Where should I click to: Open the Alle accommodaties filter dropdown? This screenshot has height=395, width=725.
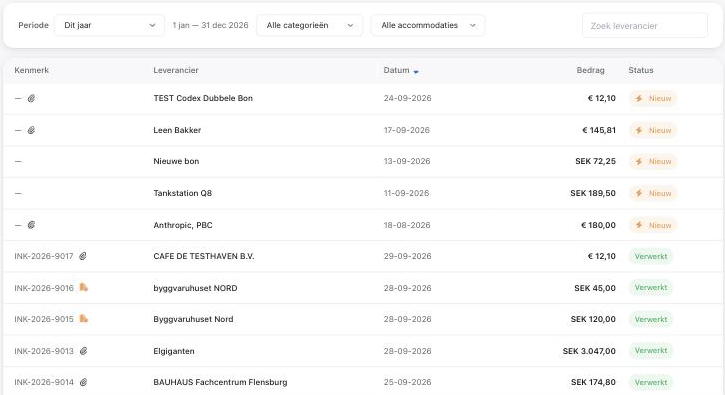[428, 25]
